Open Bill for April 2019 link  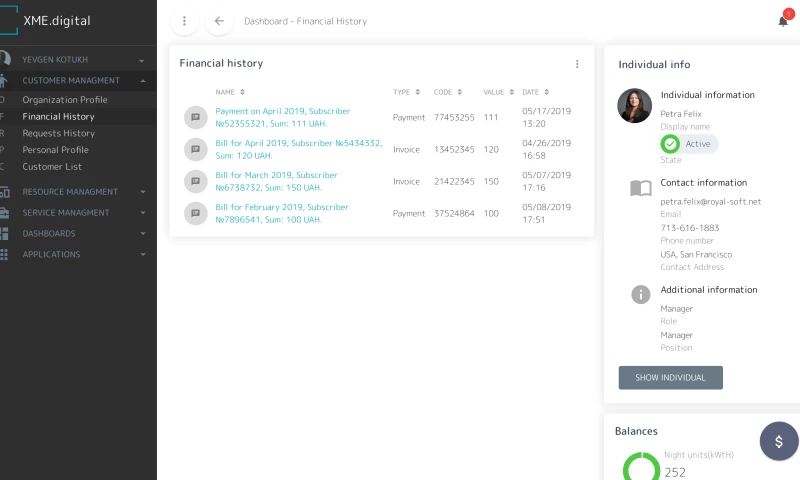pyautogui.click(x=298, y=149)
